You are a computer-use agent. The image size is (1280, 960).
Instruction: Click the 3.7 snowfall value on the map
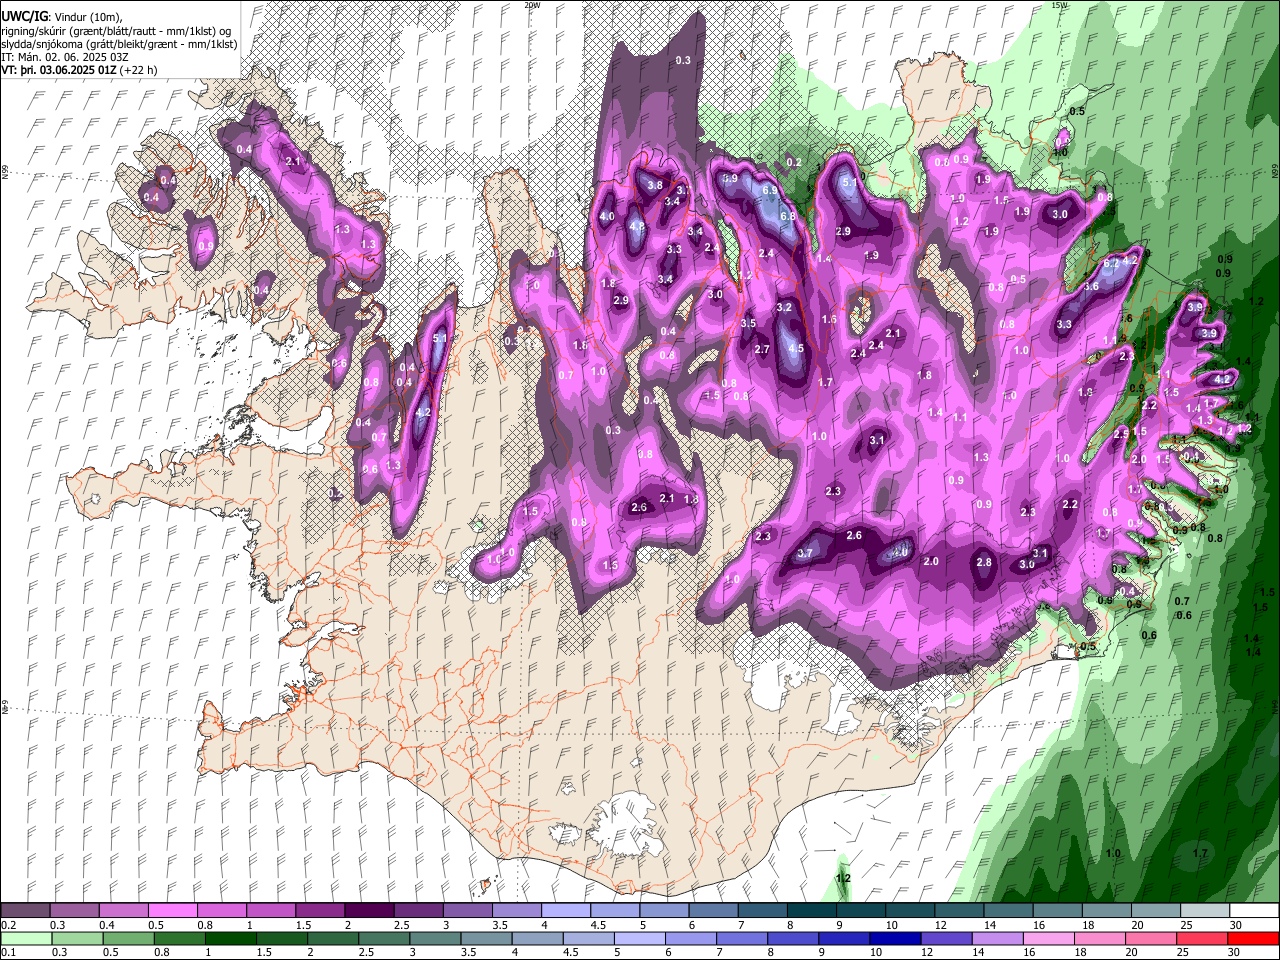point(807,553)
